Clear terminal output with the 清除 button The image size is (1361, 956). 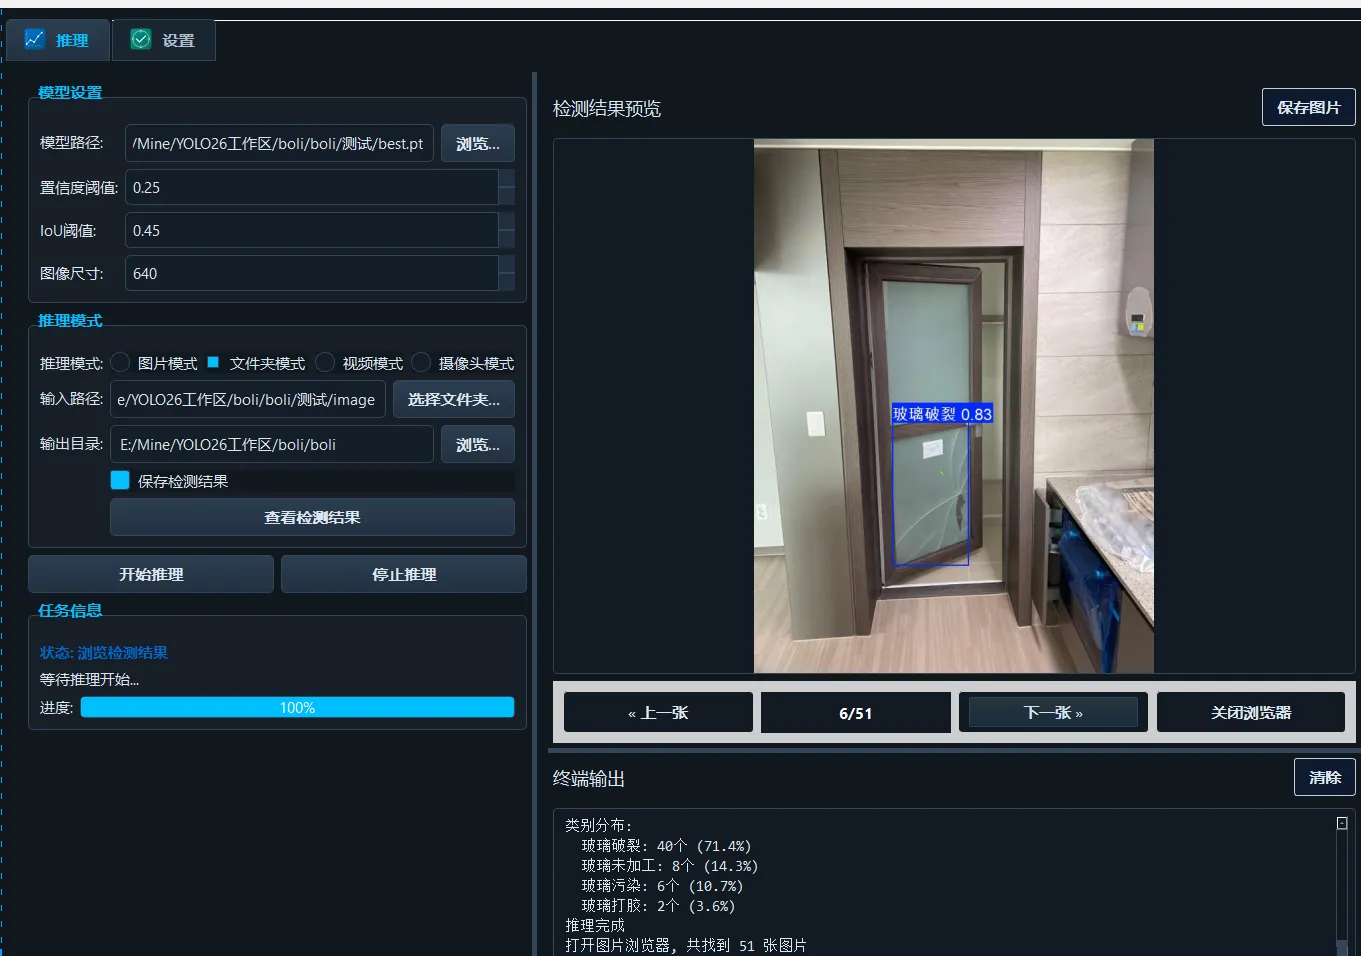(x=1324, y=777)
